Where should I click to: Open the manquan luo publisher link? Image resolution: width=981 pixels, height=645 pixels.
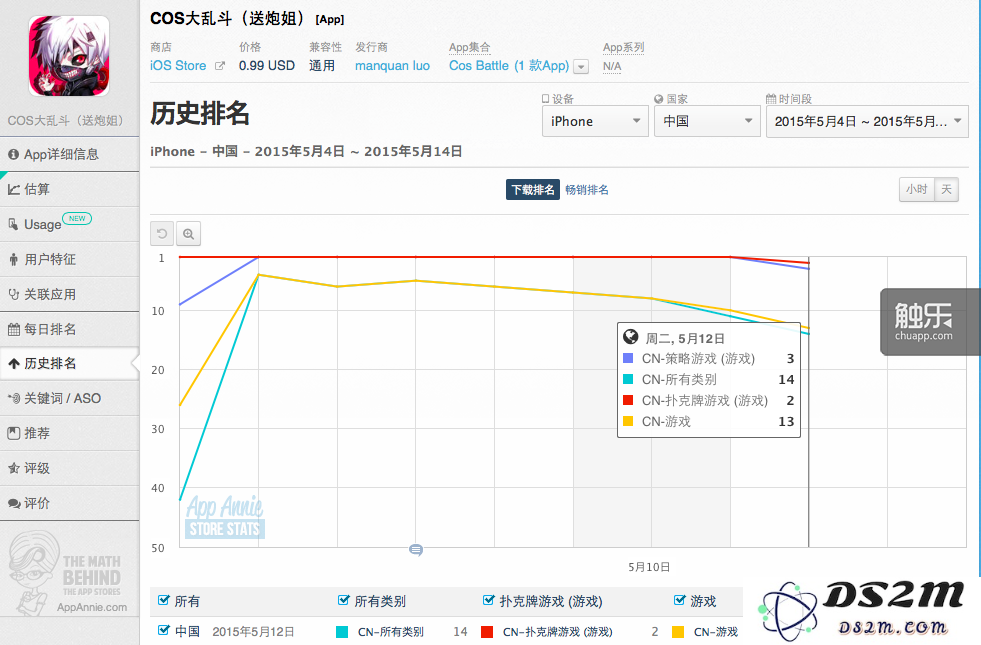[392, 66]
